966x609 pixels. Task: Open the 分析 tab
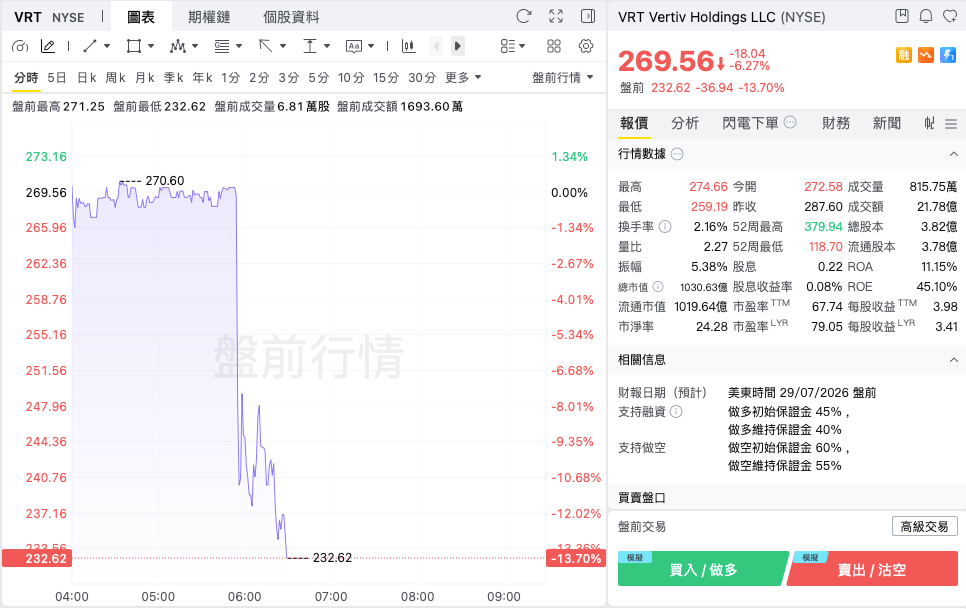[685, 123]
